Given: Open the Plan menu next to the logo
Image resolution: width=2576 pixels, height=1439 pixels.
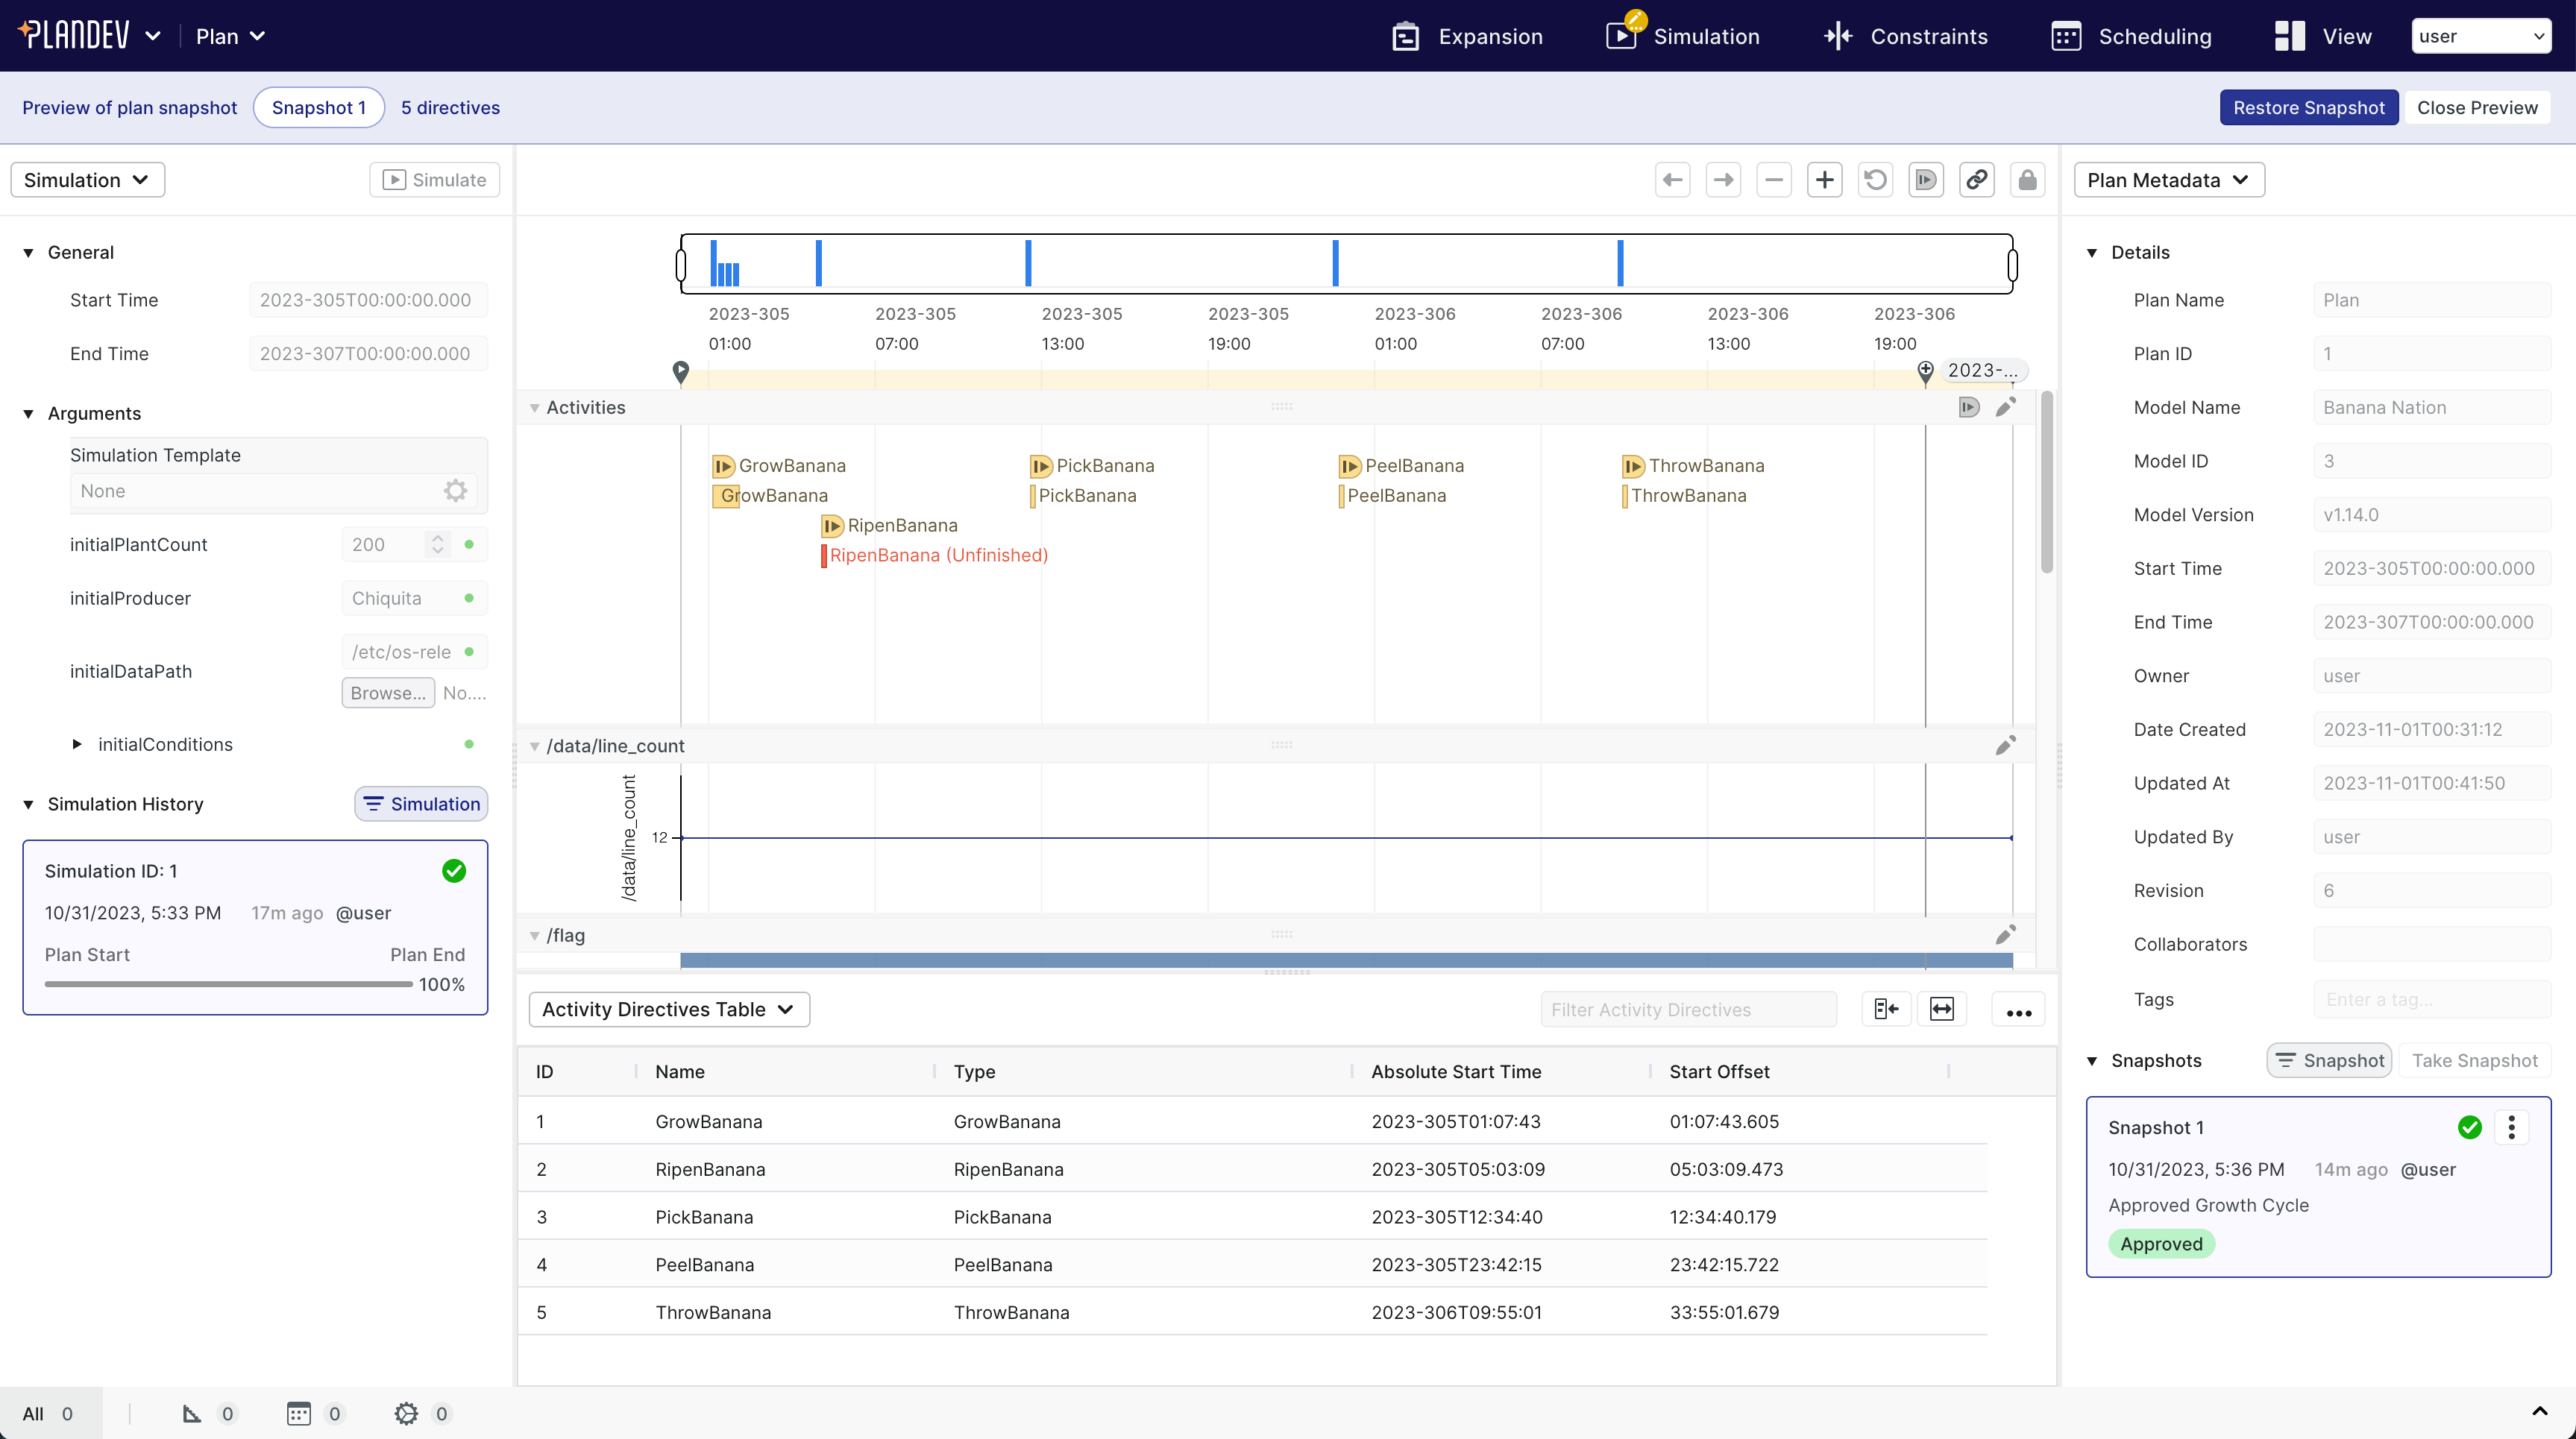Looking at the screenshot, I should pos(229,36).
